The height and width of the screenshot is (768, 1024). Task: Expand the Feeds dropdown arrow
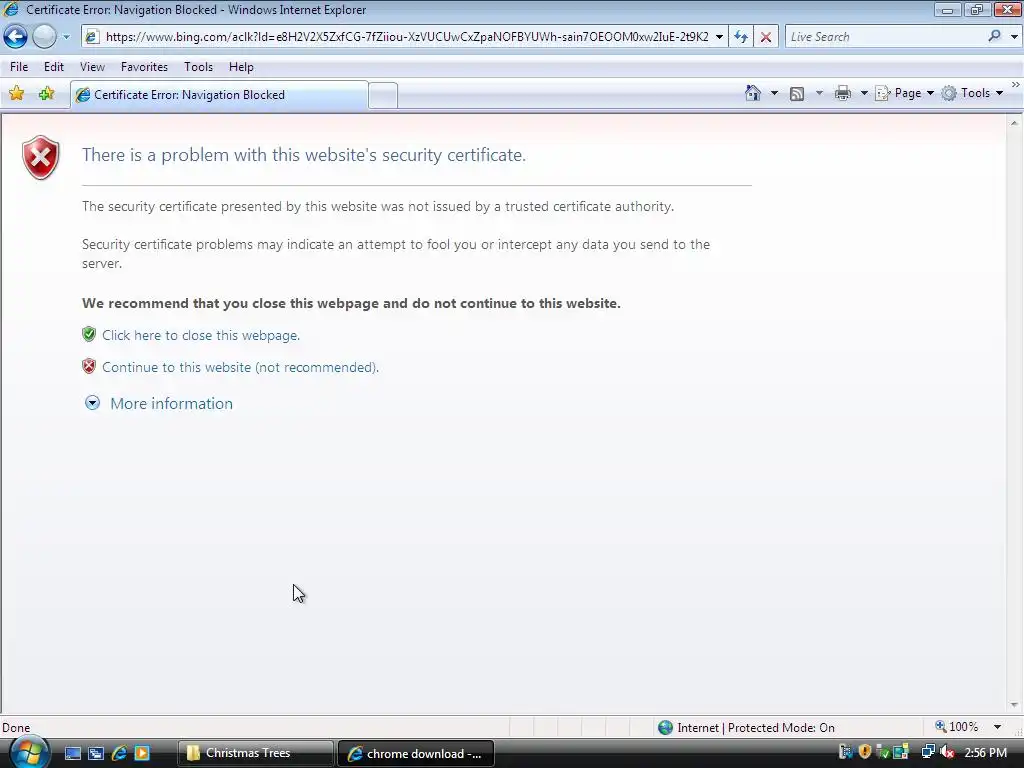pyautogui.click(x=818, y=93)
